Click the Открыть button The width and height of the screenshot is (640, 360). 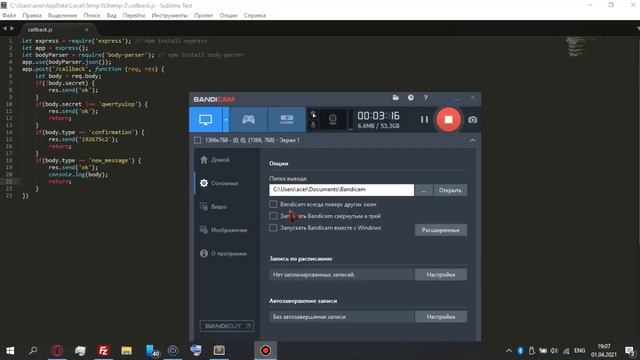pyautogui.click(x=450, y=190)
